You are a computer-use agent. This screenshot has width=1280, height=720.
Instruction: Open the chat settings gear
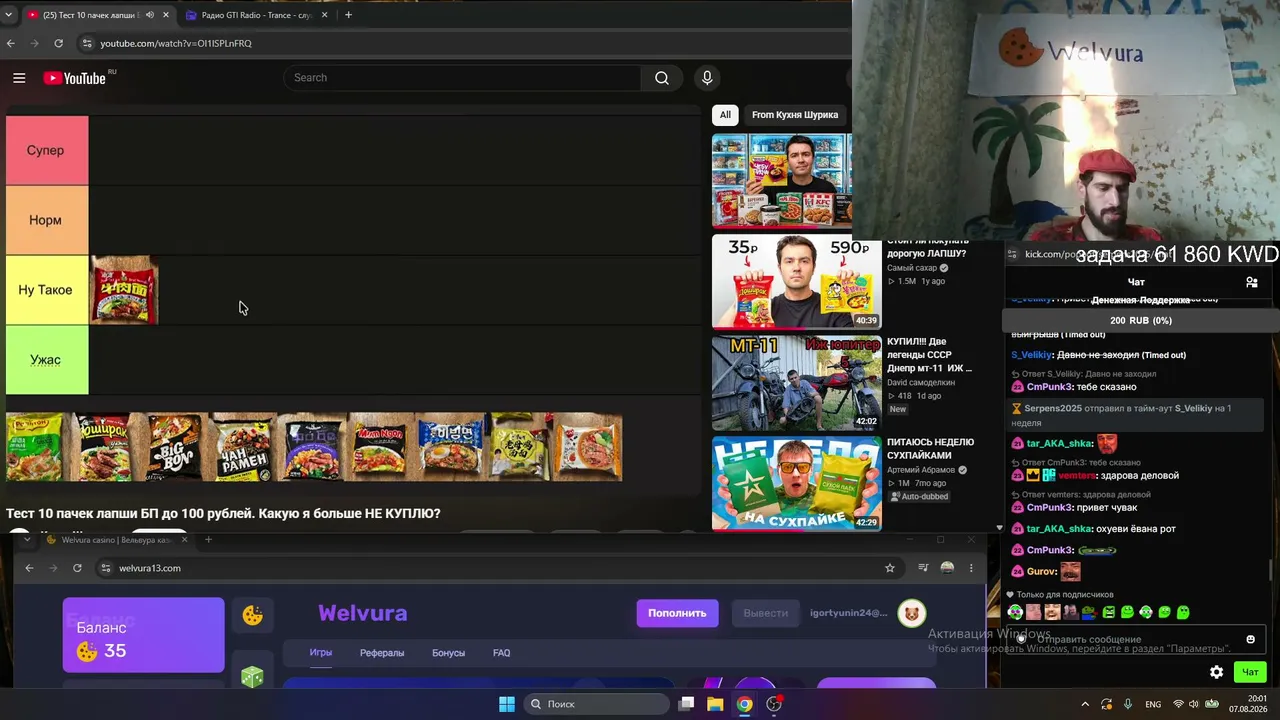click(x=1216, y=672)
